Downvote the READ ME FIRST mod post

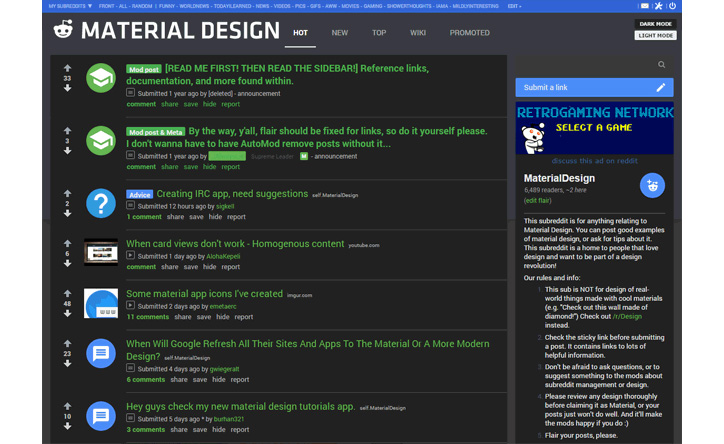(x=67, y=88)
